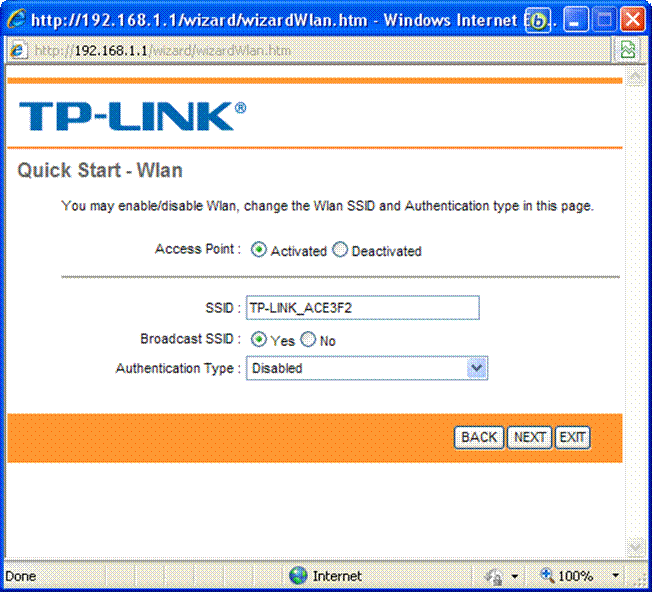
Task: Click the "Broadcast SSID :" label
Action: pyautogui.click(x=190, y=339)
